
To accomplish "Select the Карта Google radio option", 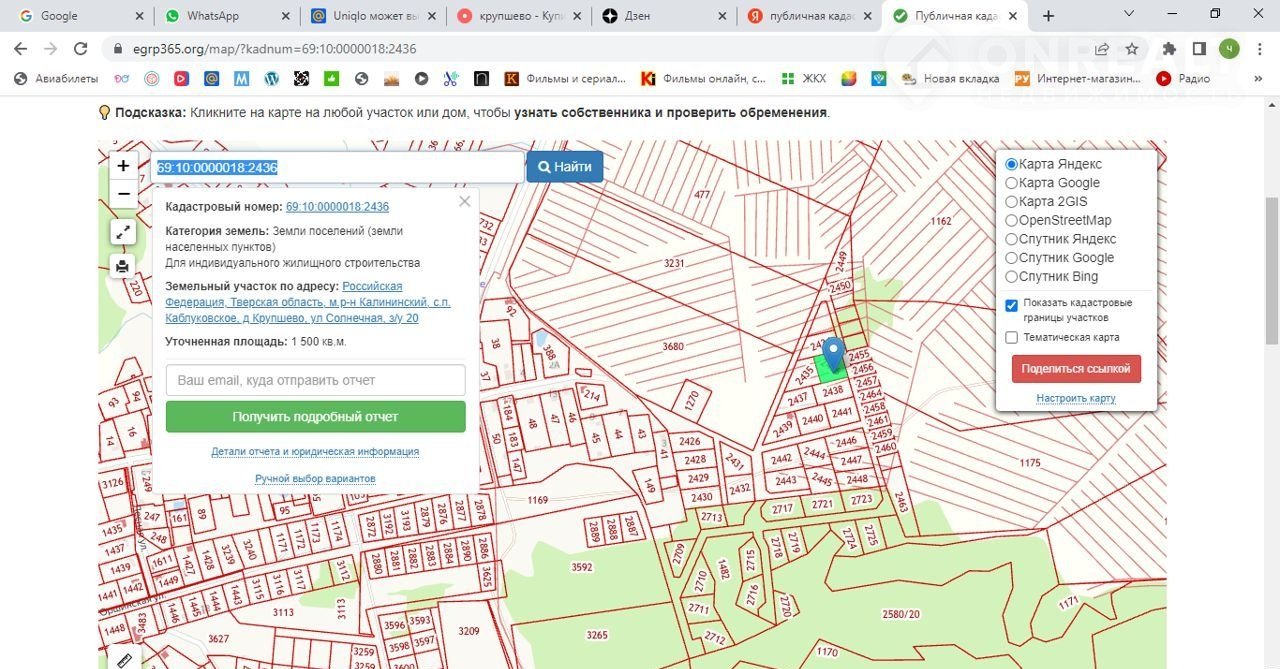I will click(1011, 183).
